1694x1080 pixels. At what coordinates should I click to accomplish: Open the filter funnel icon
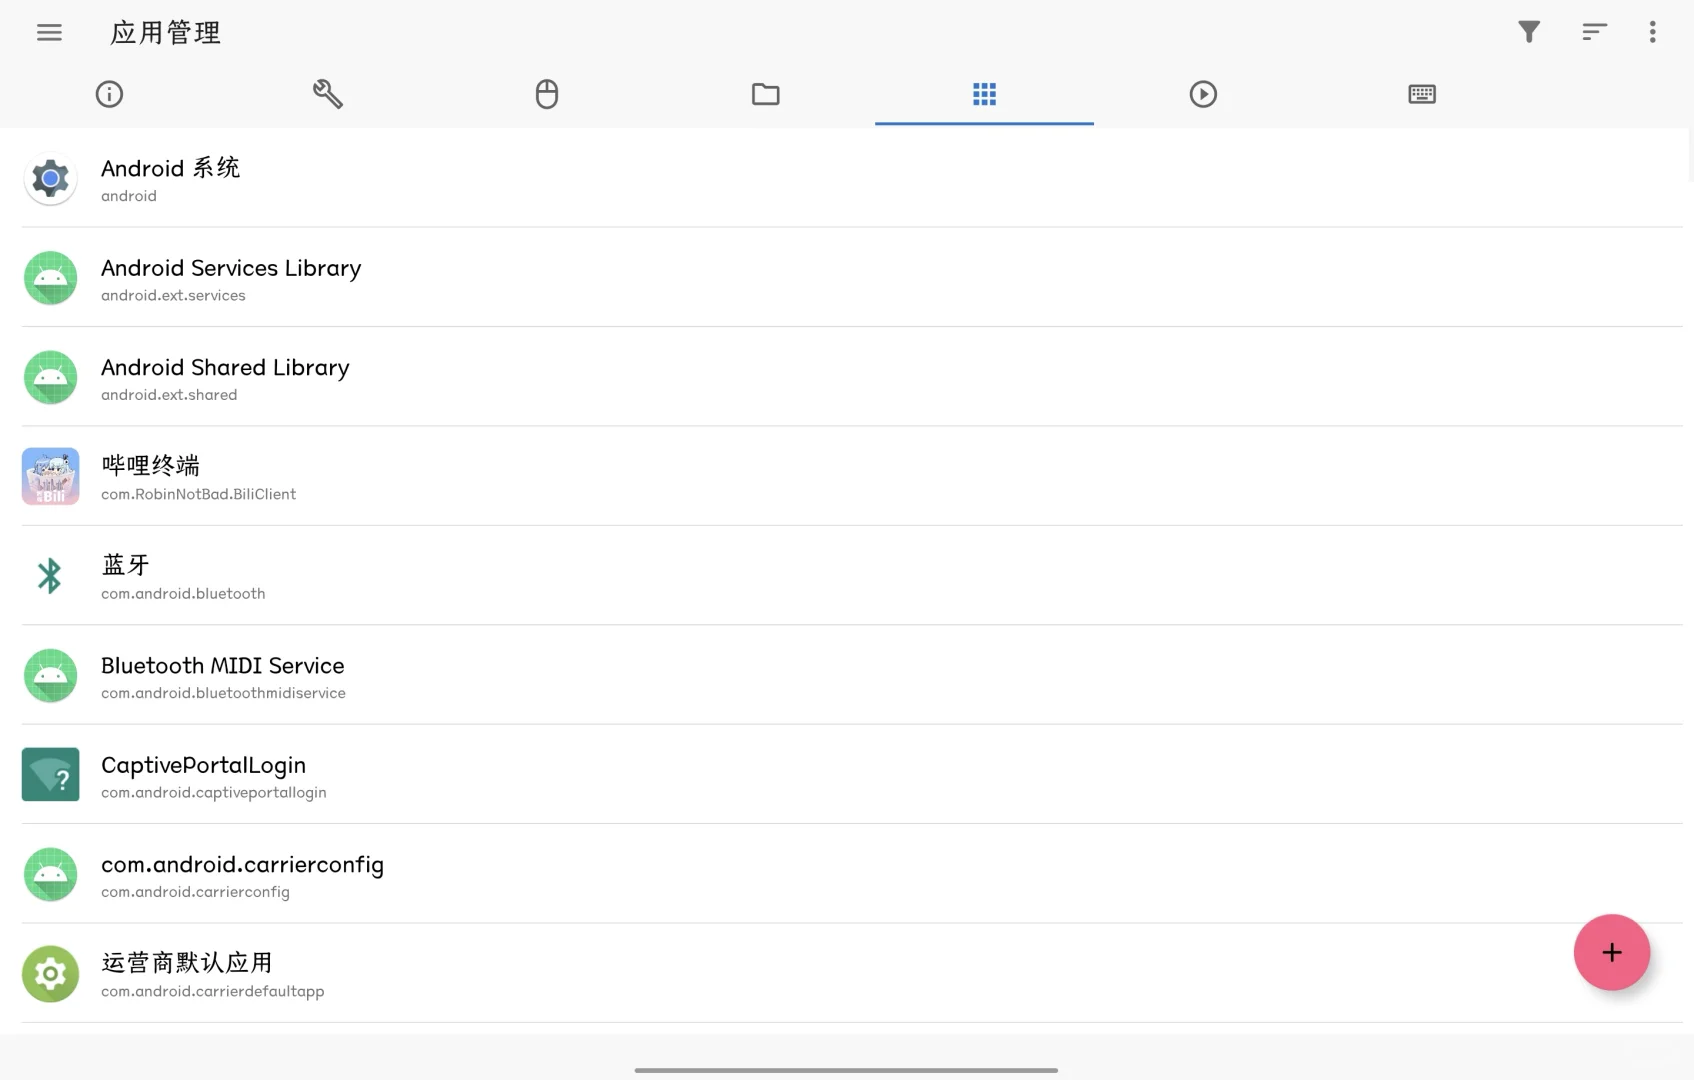coord(1529,32)
